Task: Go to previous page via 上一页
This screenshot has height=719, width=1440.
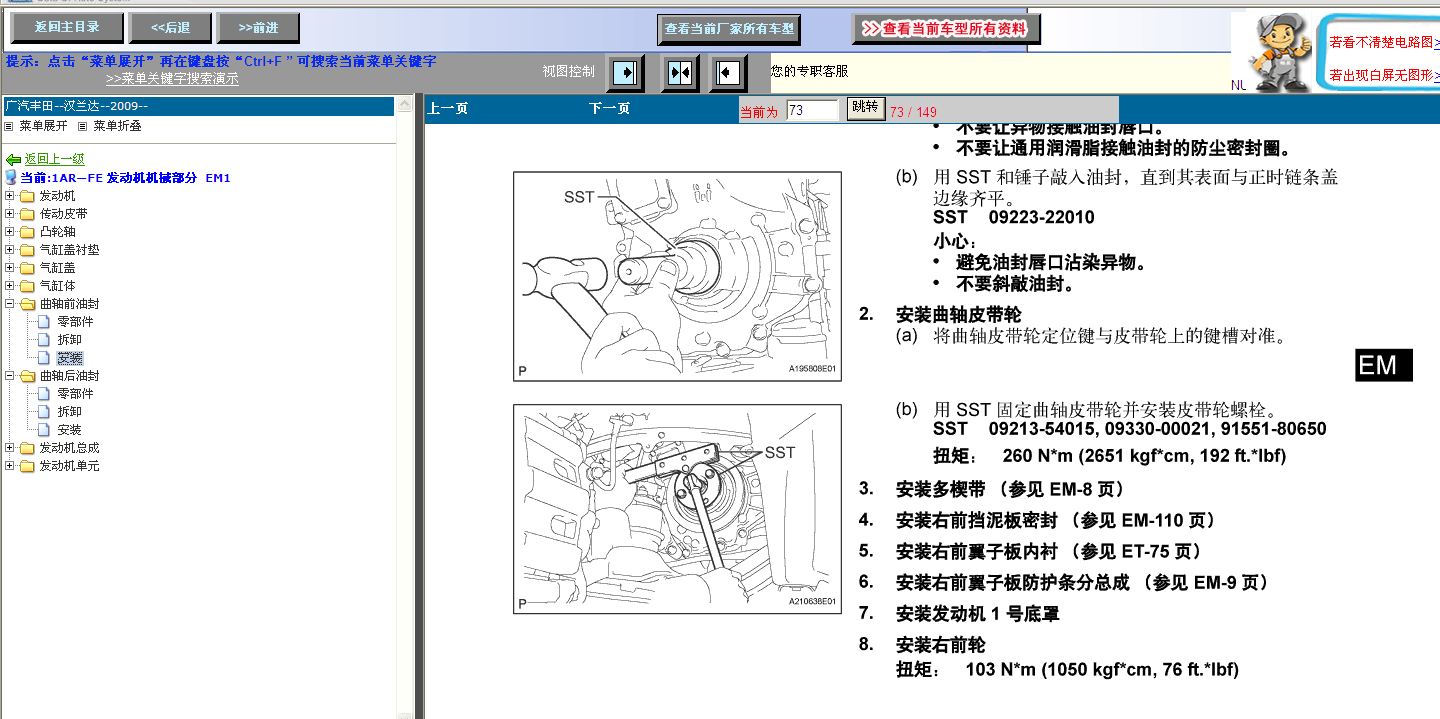Action: pos(448,109)
